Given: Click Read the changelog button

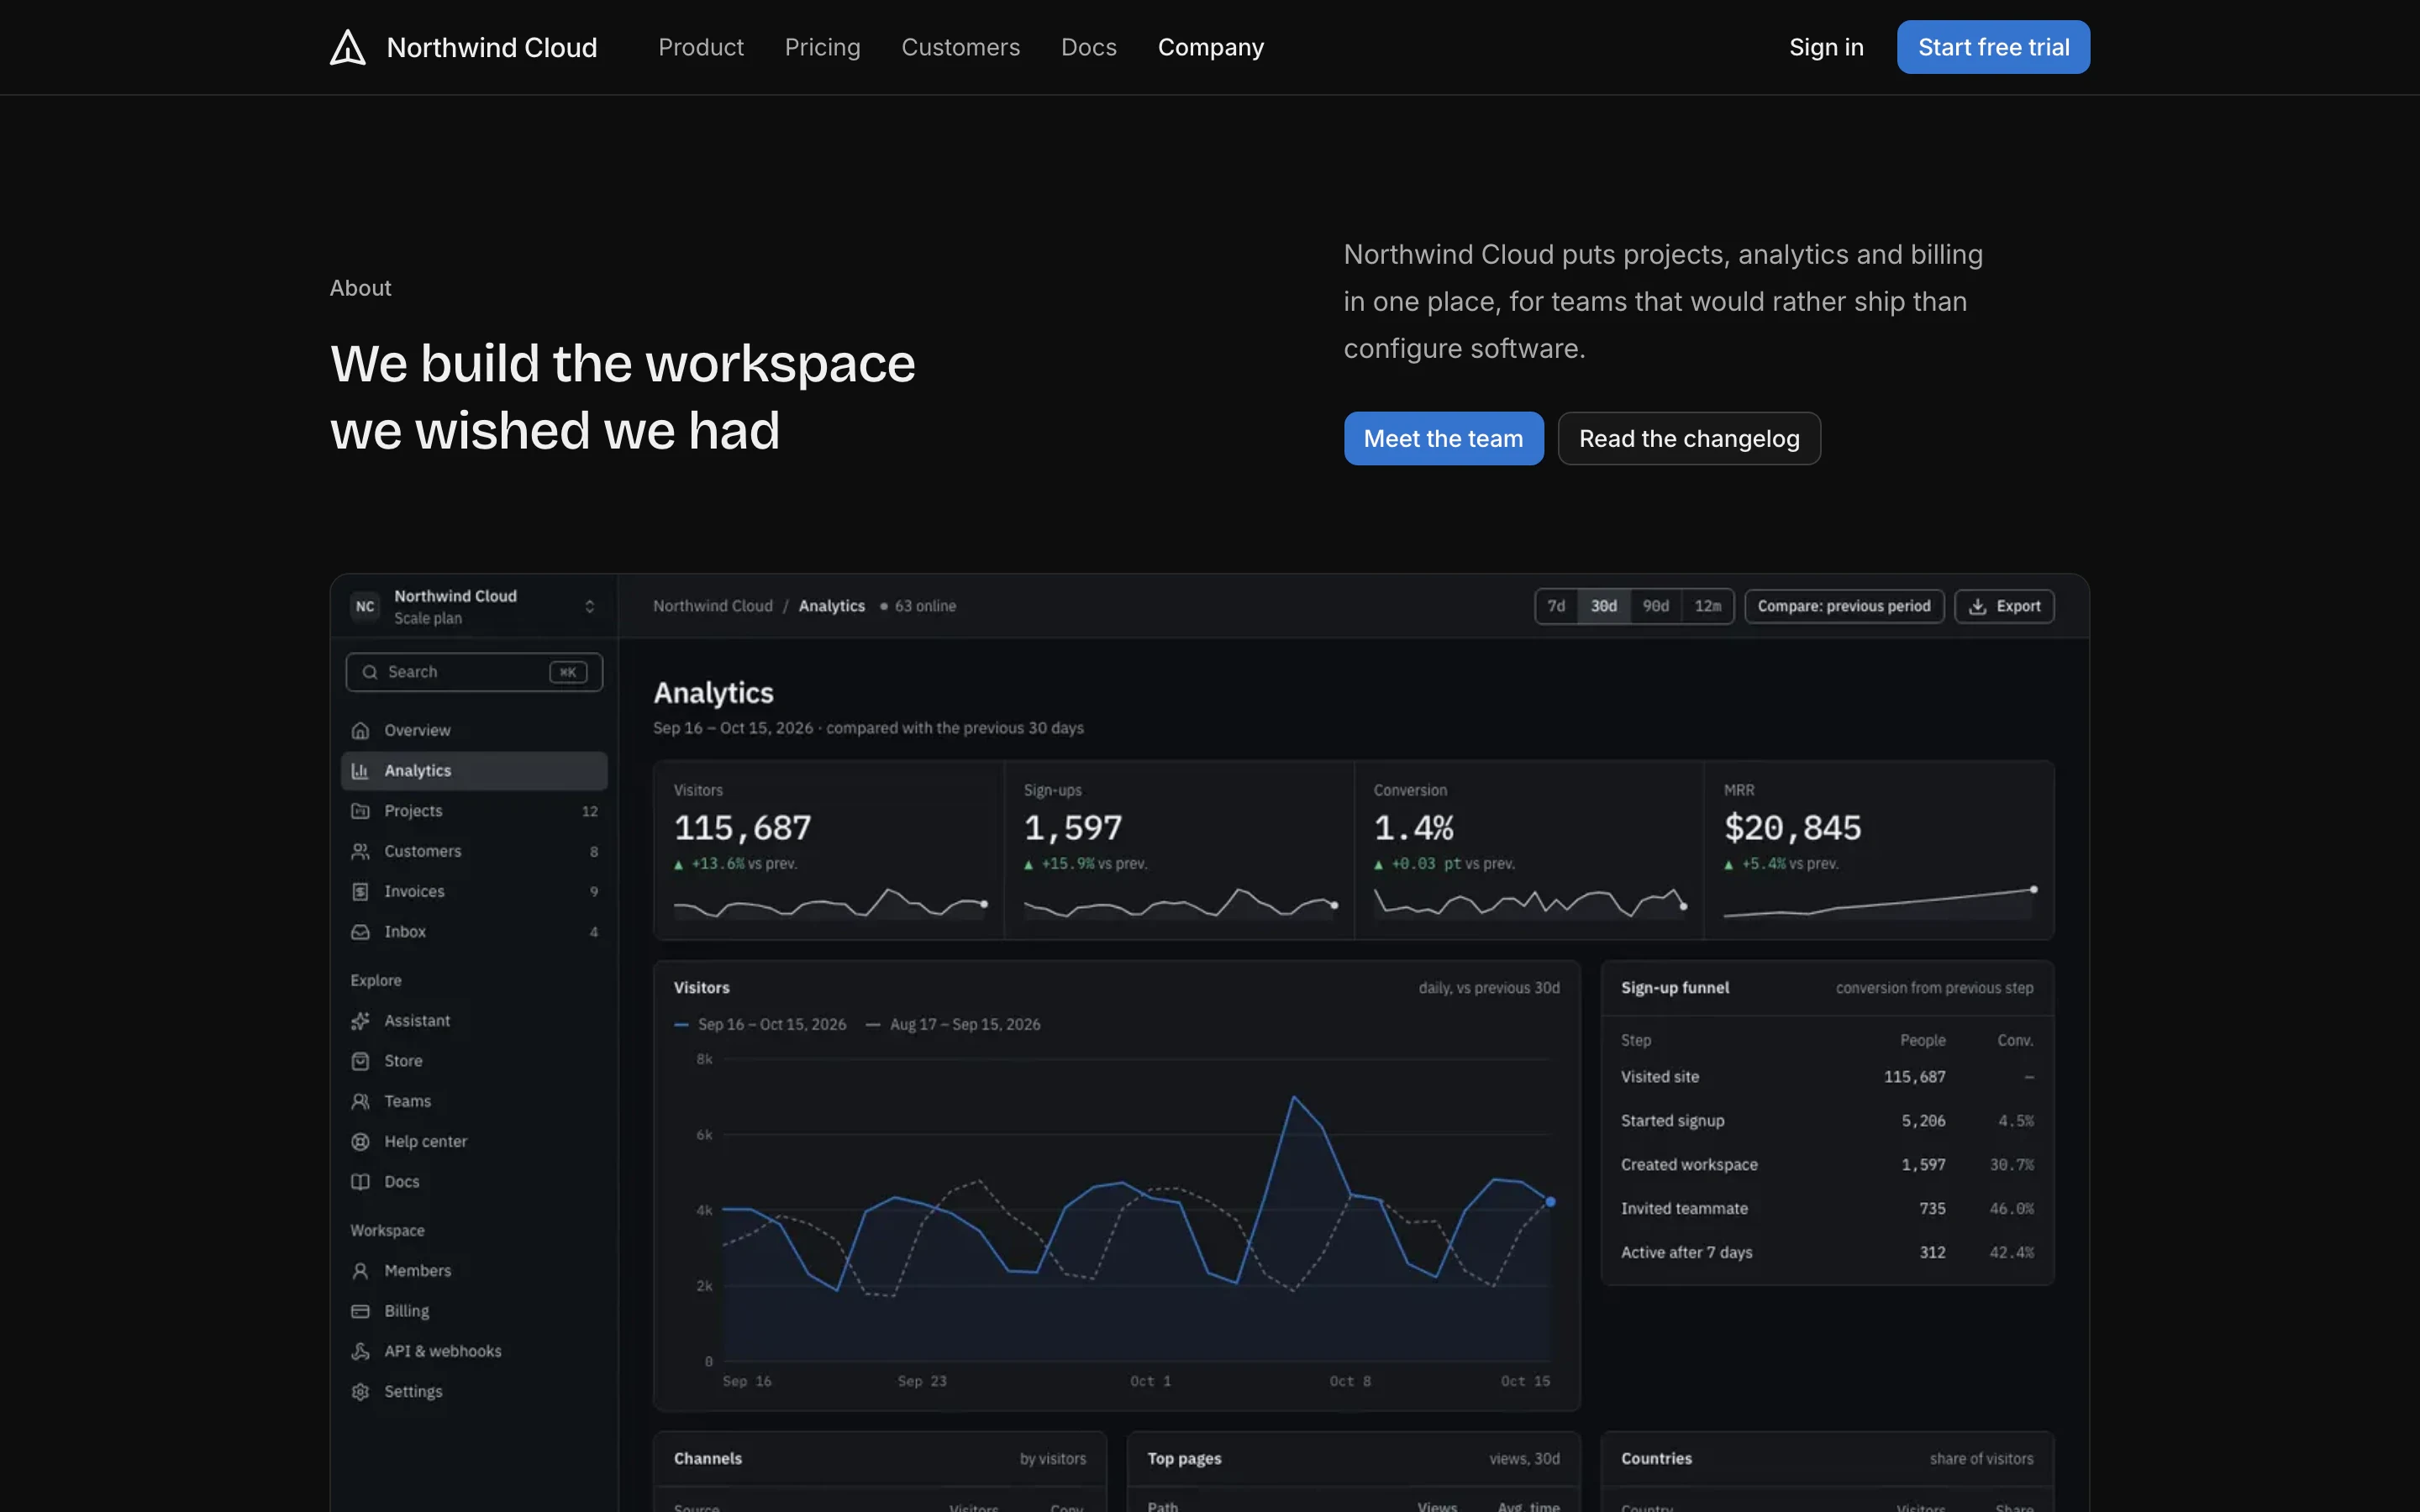Looking at the screenshot, I should (x=1689, y=438).
